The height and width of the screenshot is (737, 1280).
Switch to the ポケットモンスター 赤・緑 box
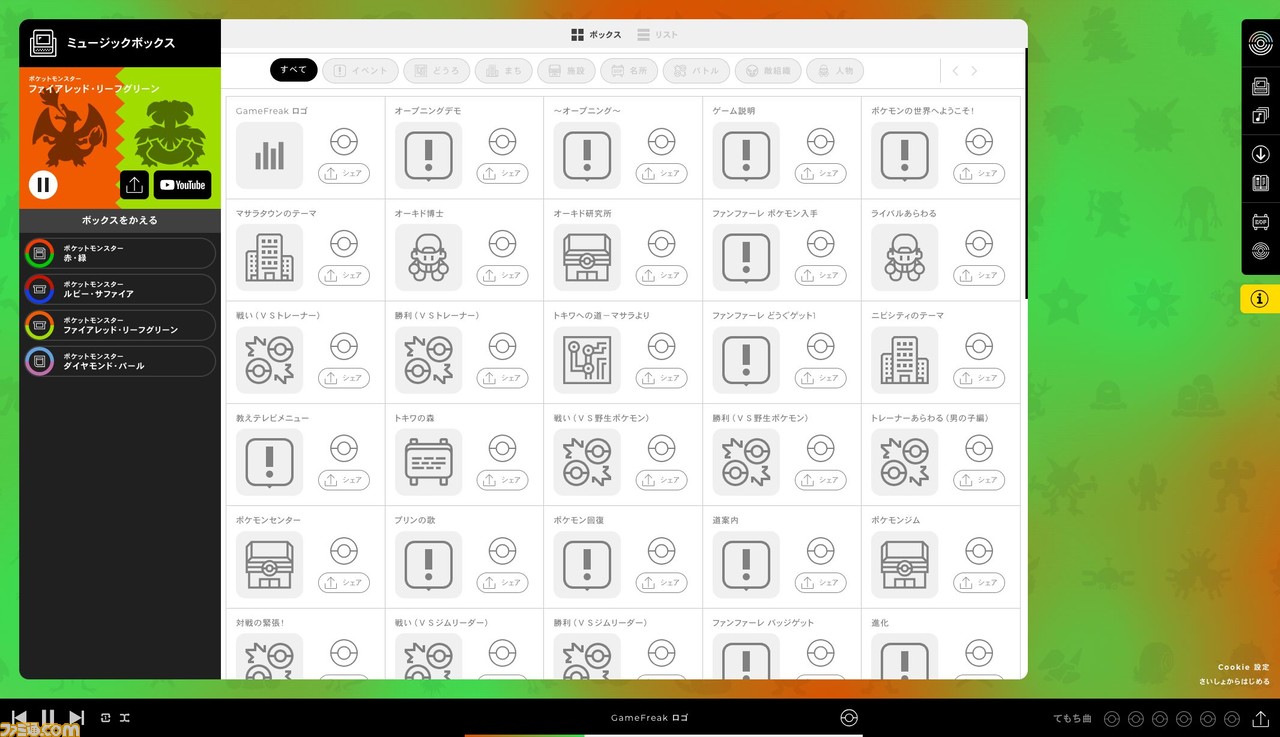119,253
